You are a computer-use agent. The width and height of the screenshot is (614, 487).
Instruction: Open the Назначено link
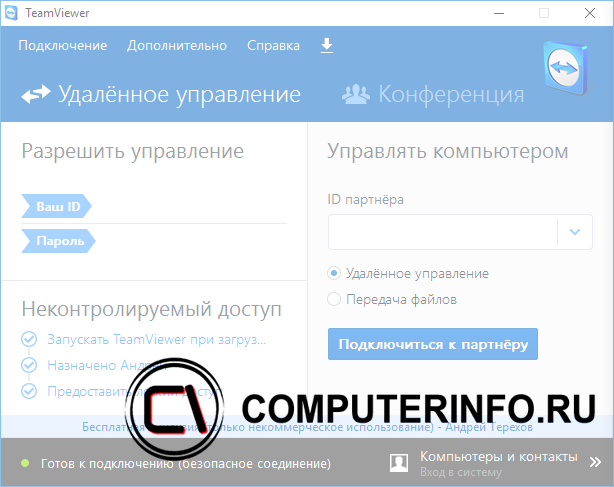[x=107, y=365]
